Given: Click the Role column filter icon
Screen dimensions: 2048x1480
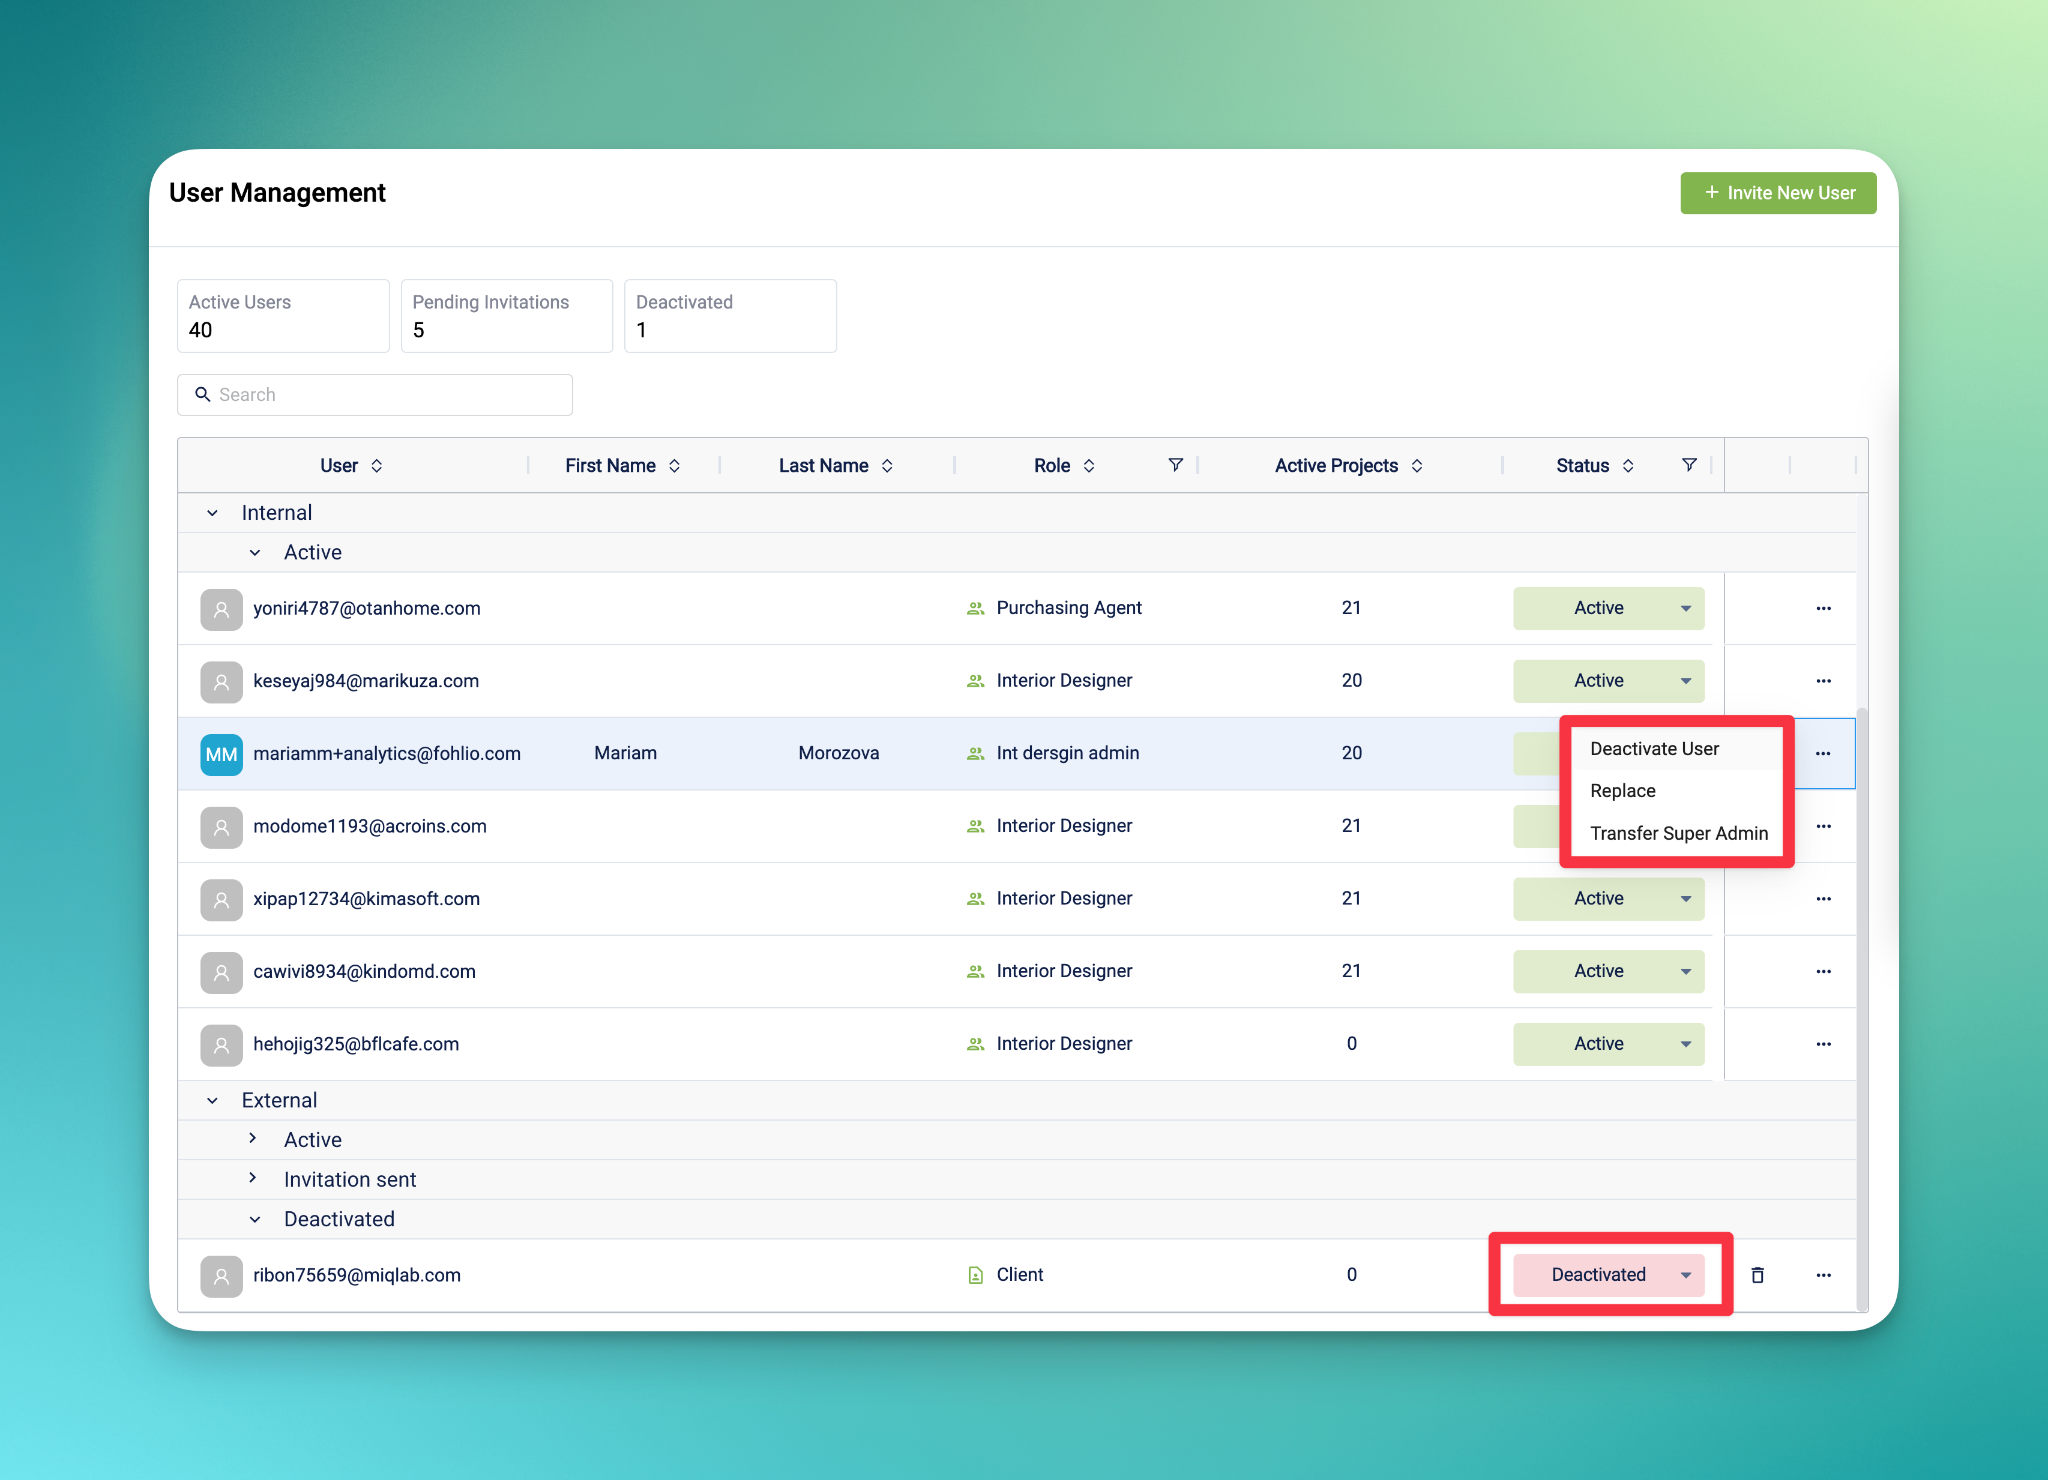Looking at the screenshot, I should 1176,465.
